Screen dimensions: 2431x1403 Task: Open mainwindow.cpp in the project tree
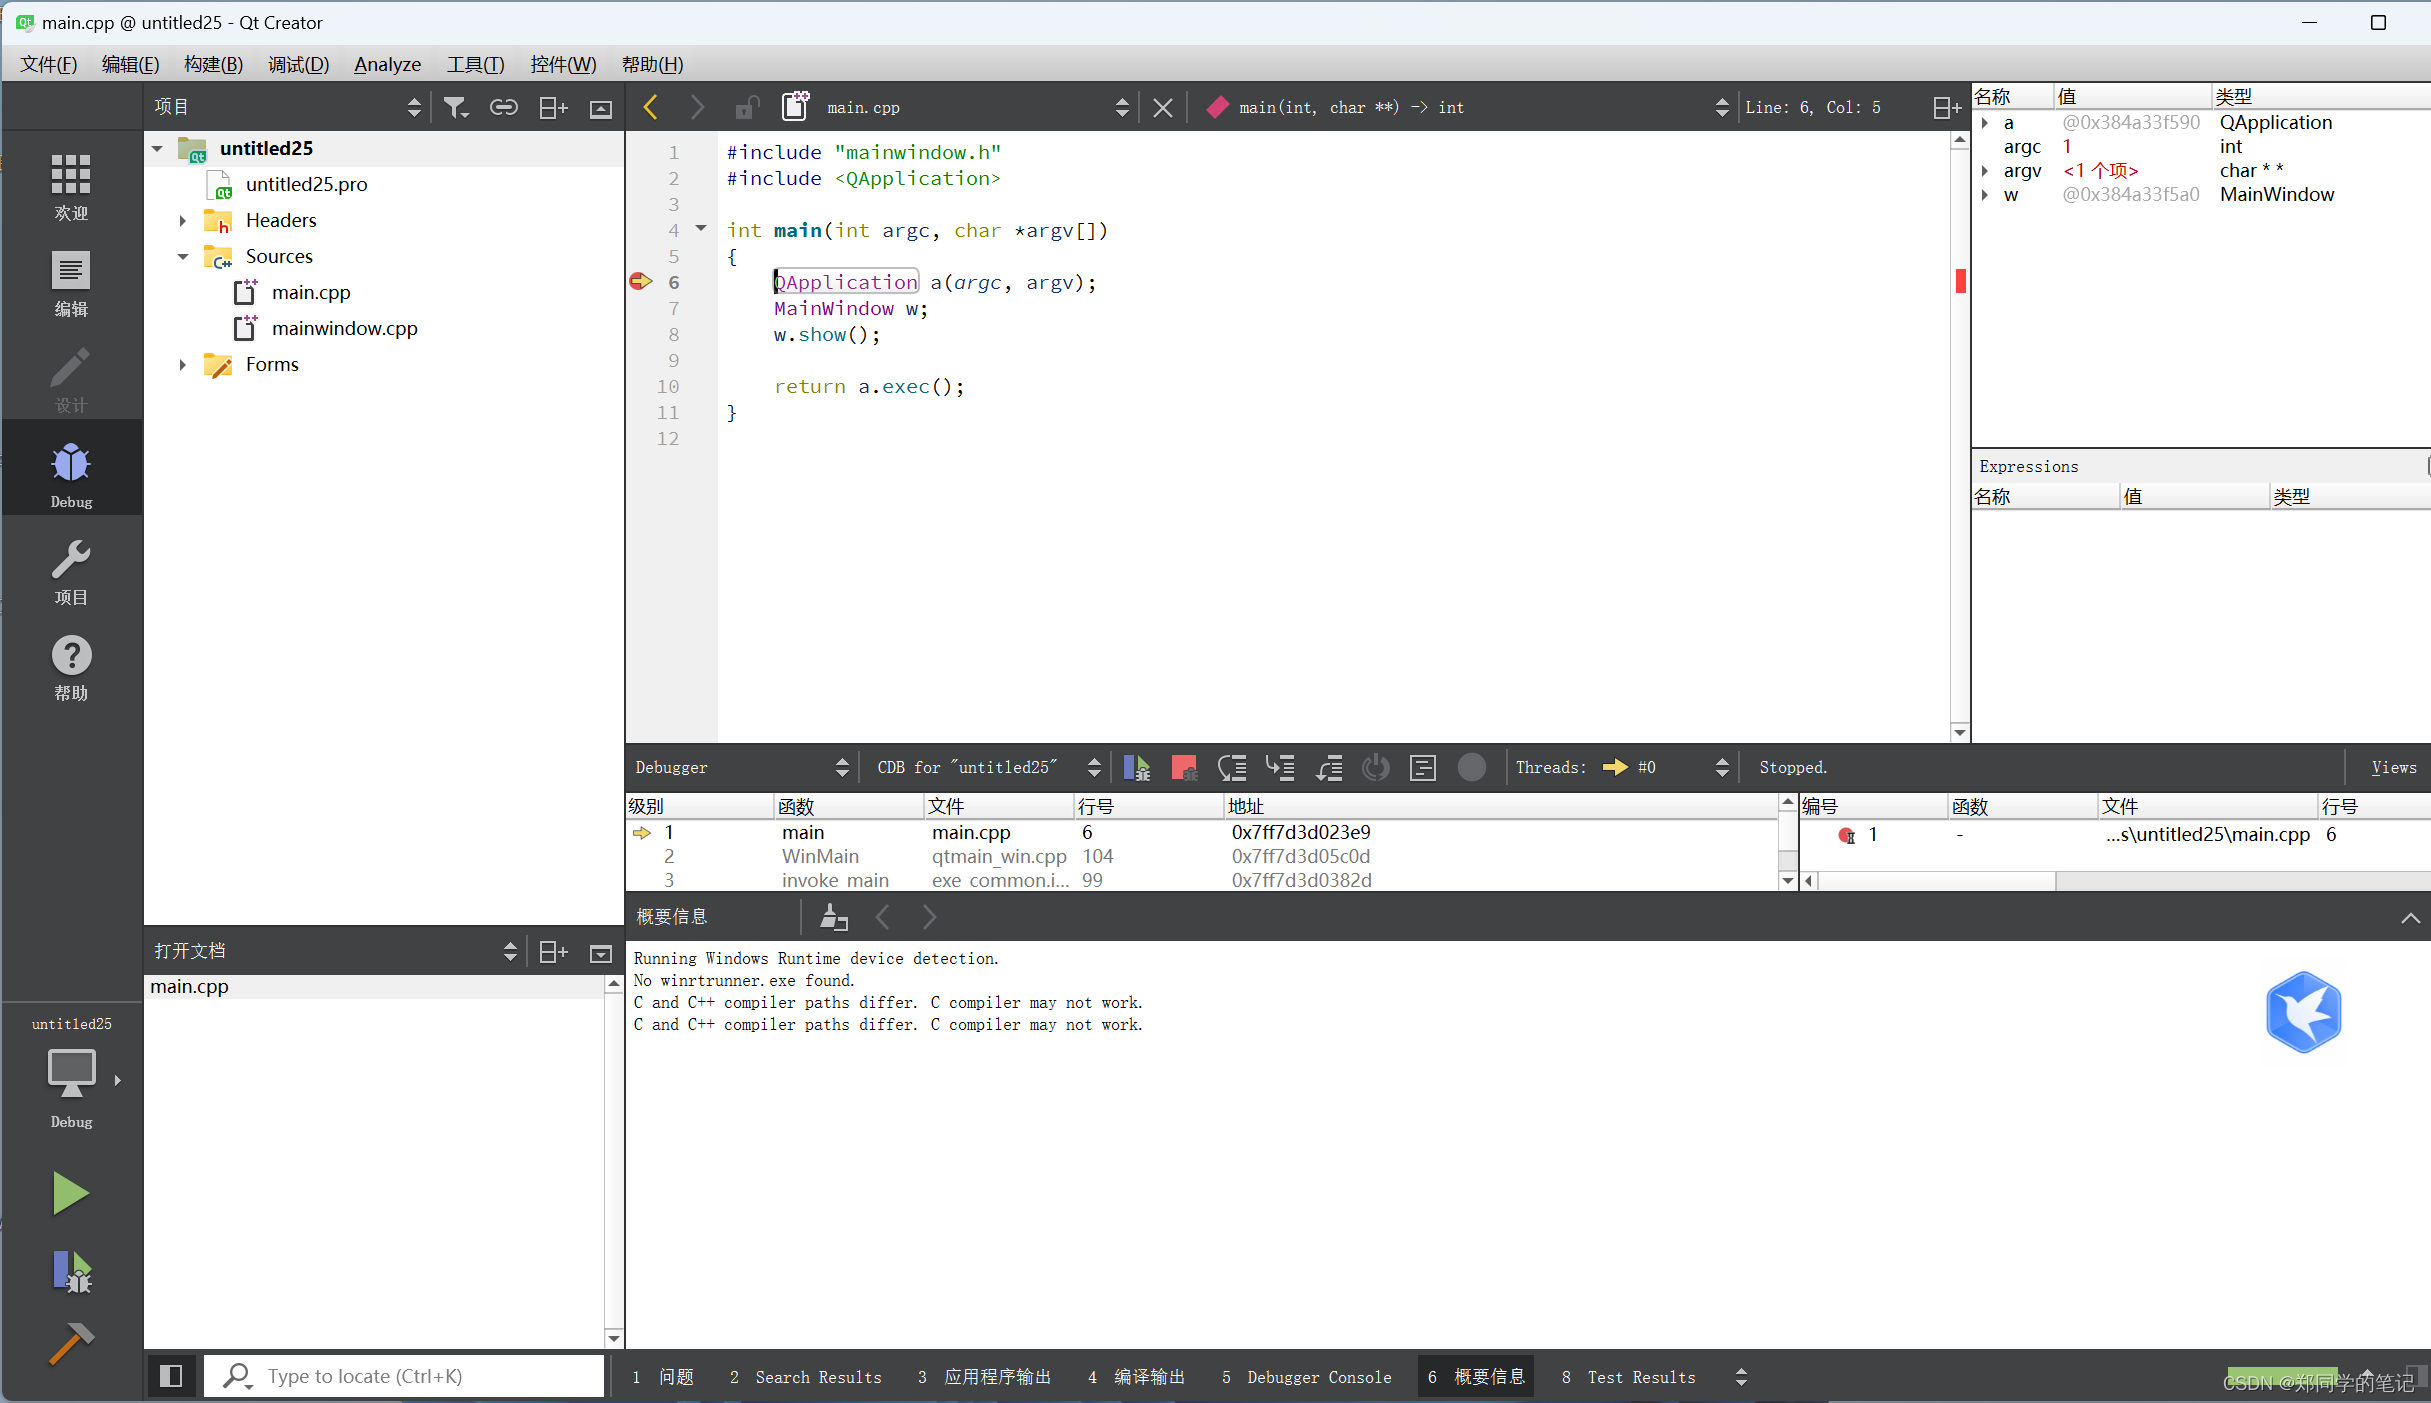click(x=344, y=328)
